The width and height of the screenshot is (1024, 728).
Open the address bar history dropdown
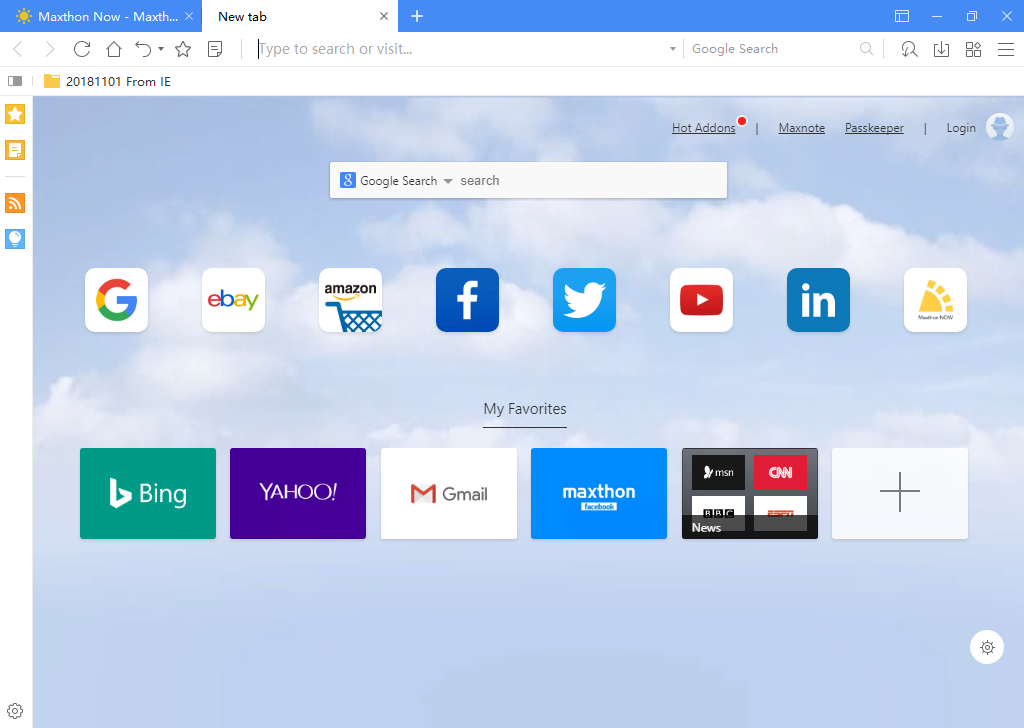[673, 49]
